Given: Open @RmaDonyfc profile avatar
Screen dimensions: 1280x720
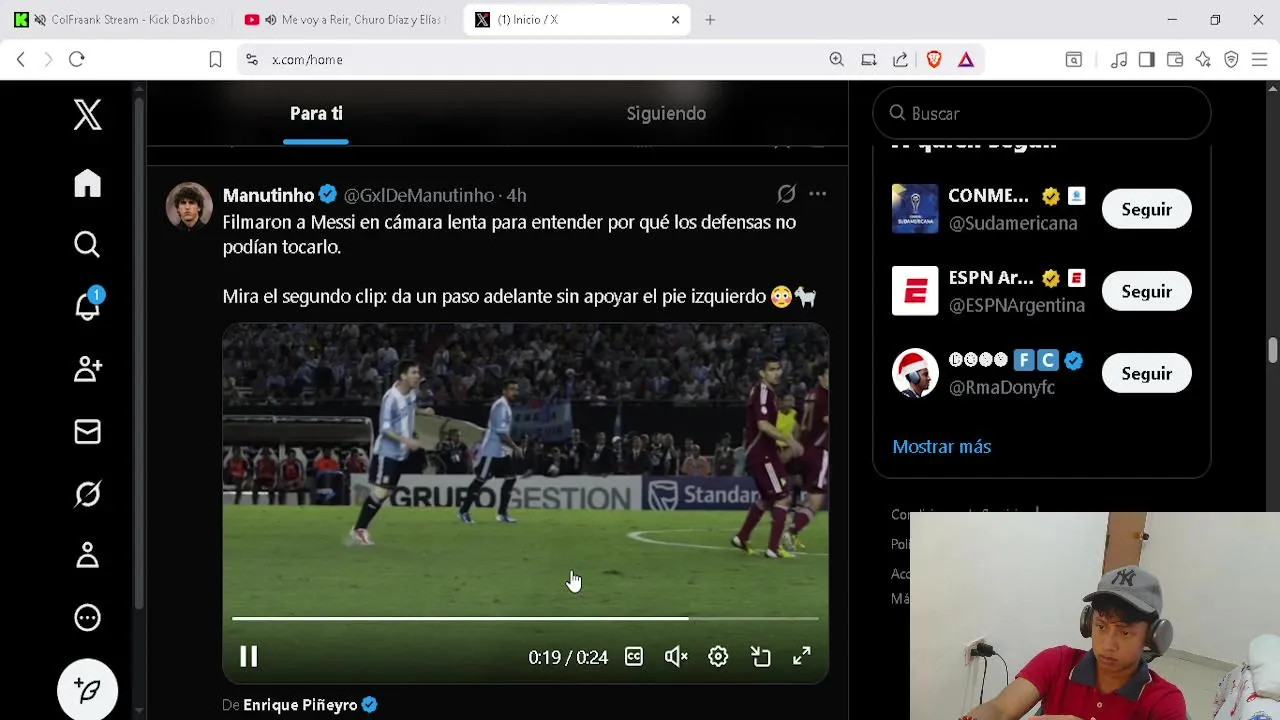Looking at the screenshot, I should click(915, 373).
